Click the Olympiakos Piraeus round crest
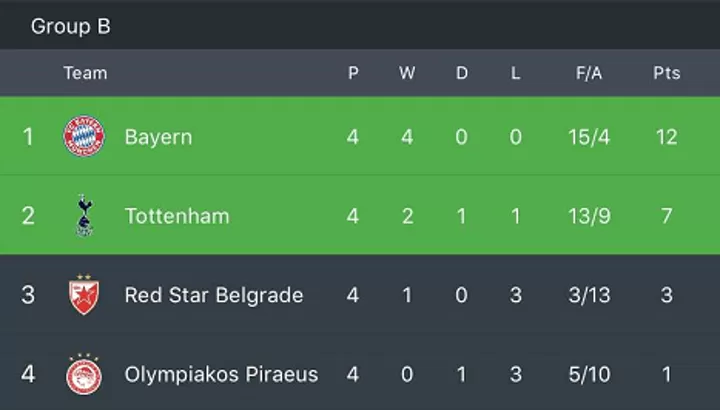 [84, 374]
